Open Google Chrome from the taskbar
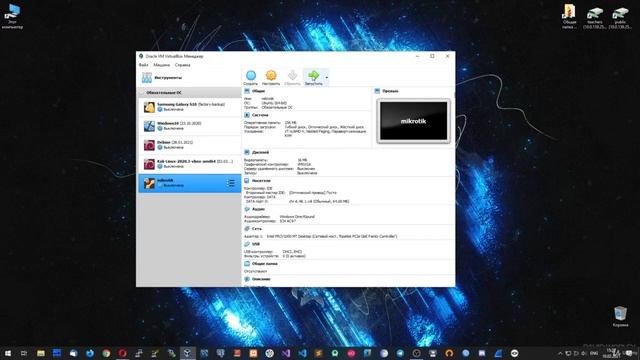 point(106,353)
